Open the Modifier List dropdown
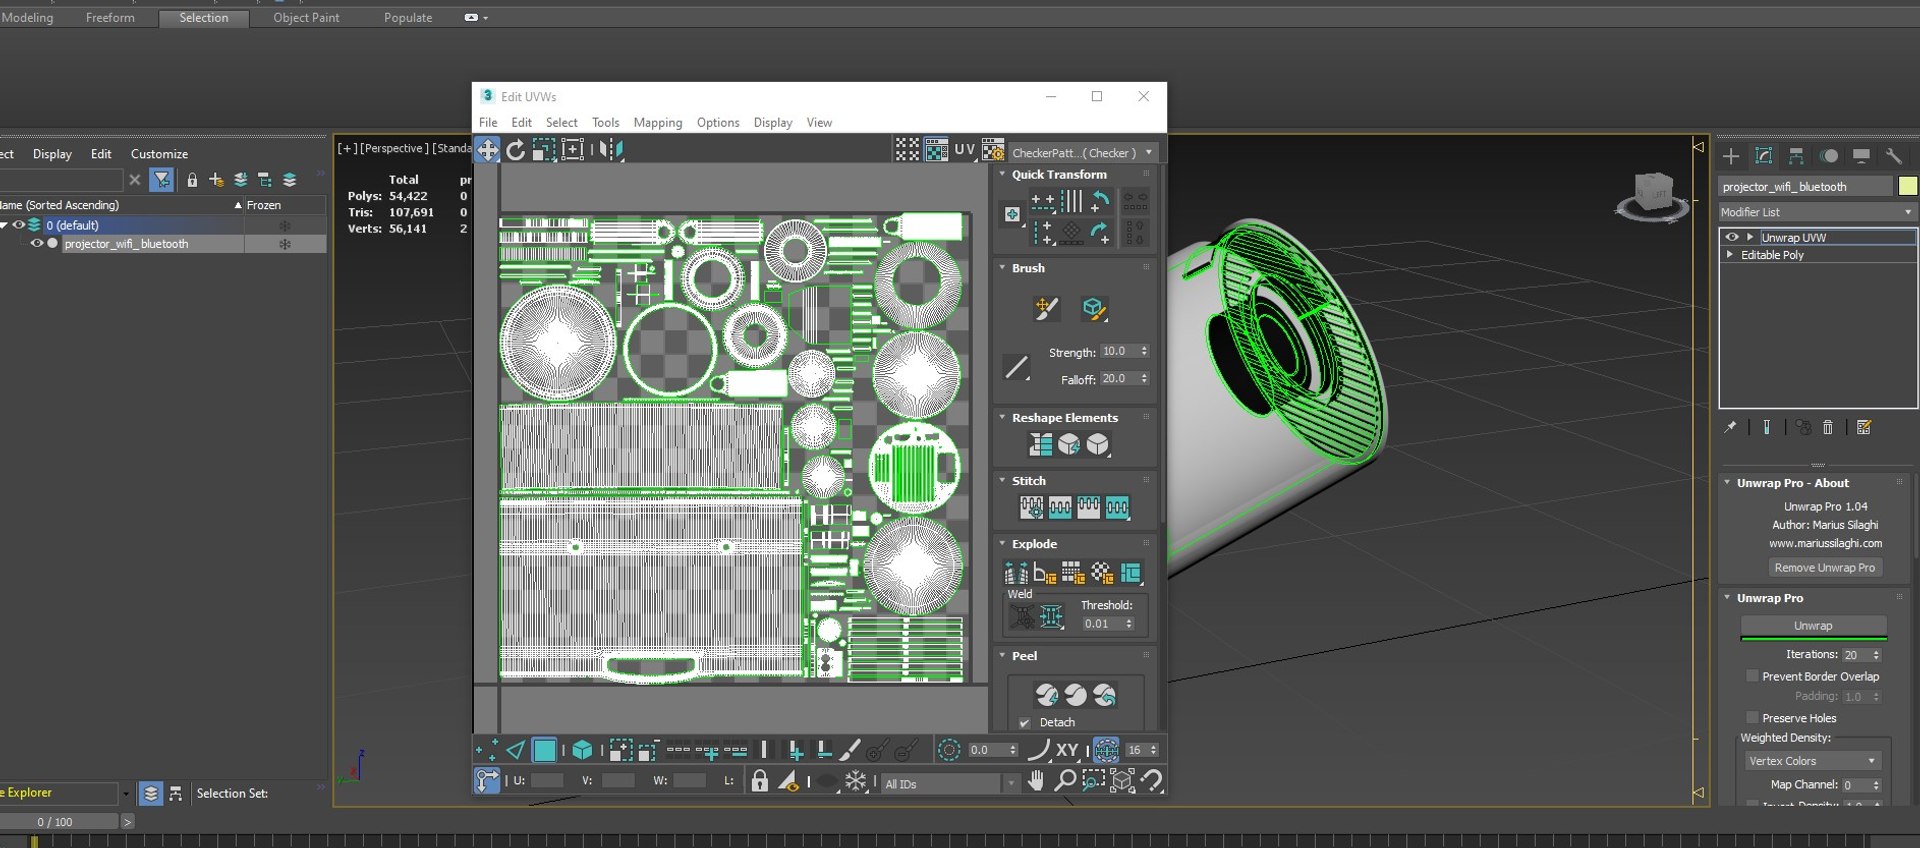 pos(1817,212)
